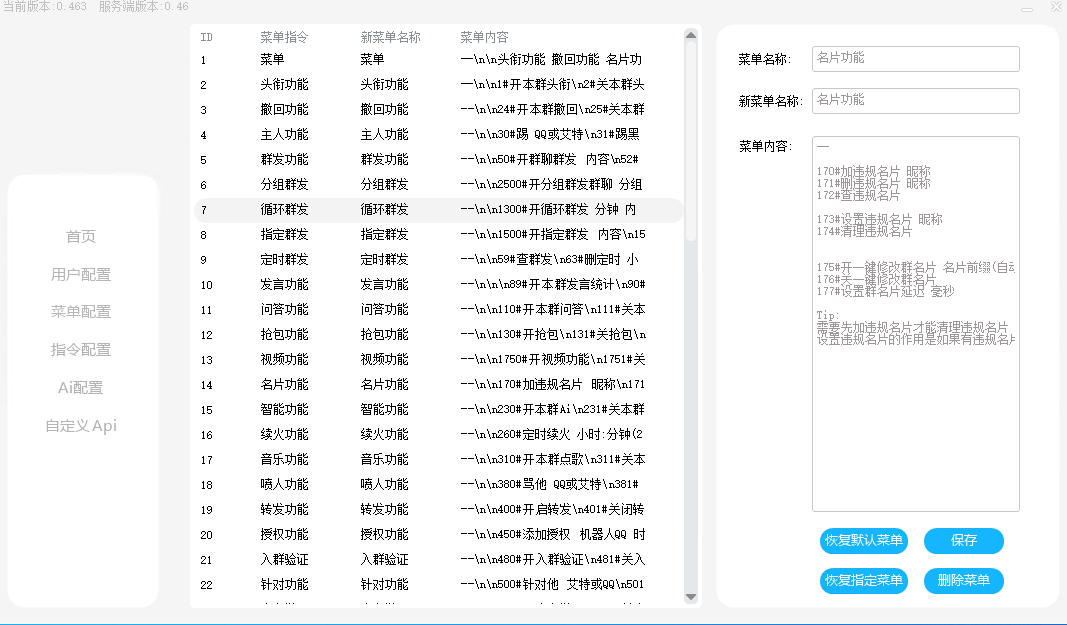Select the 名片功能 row with ID 14
1067x625 pixels.
coord(438,385)
